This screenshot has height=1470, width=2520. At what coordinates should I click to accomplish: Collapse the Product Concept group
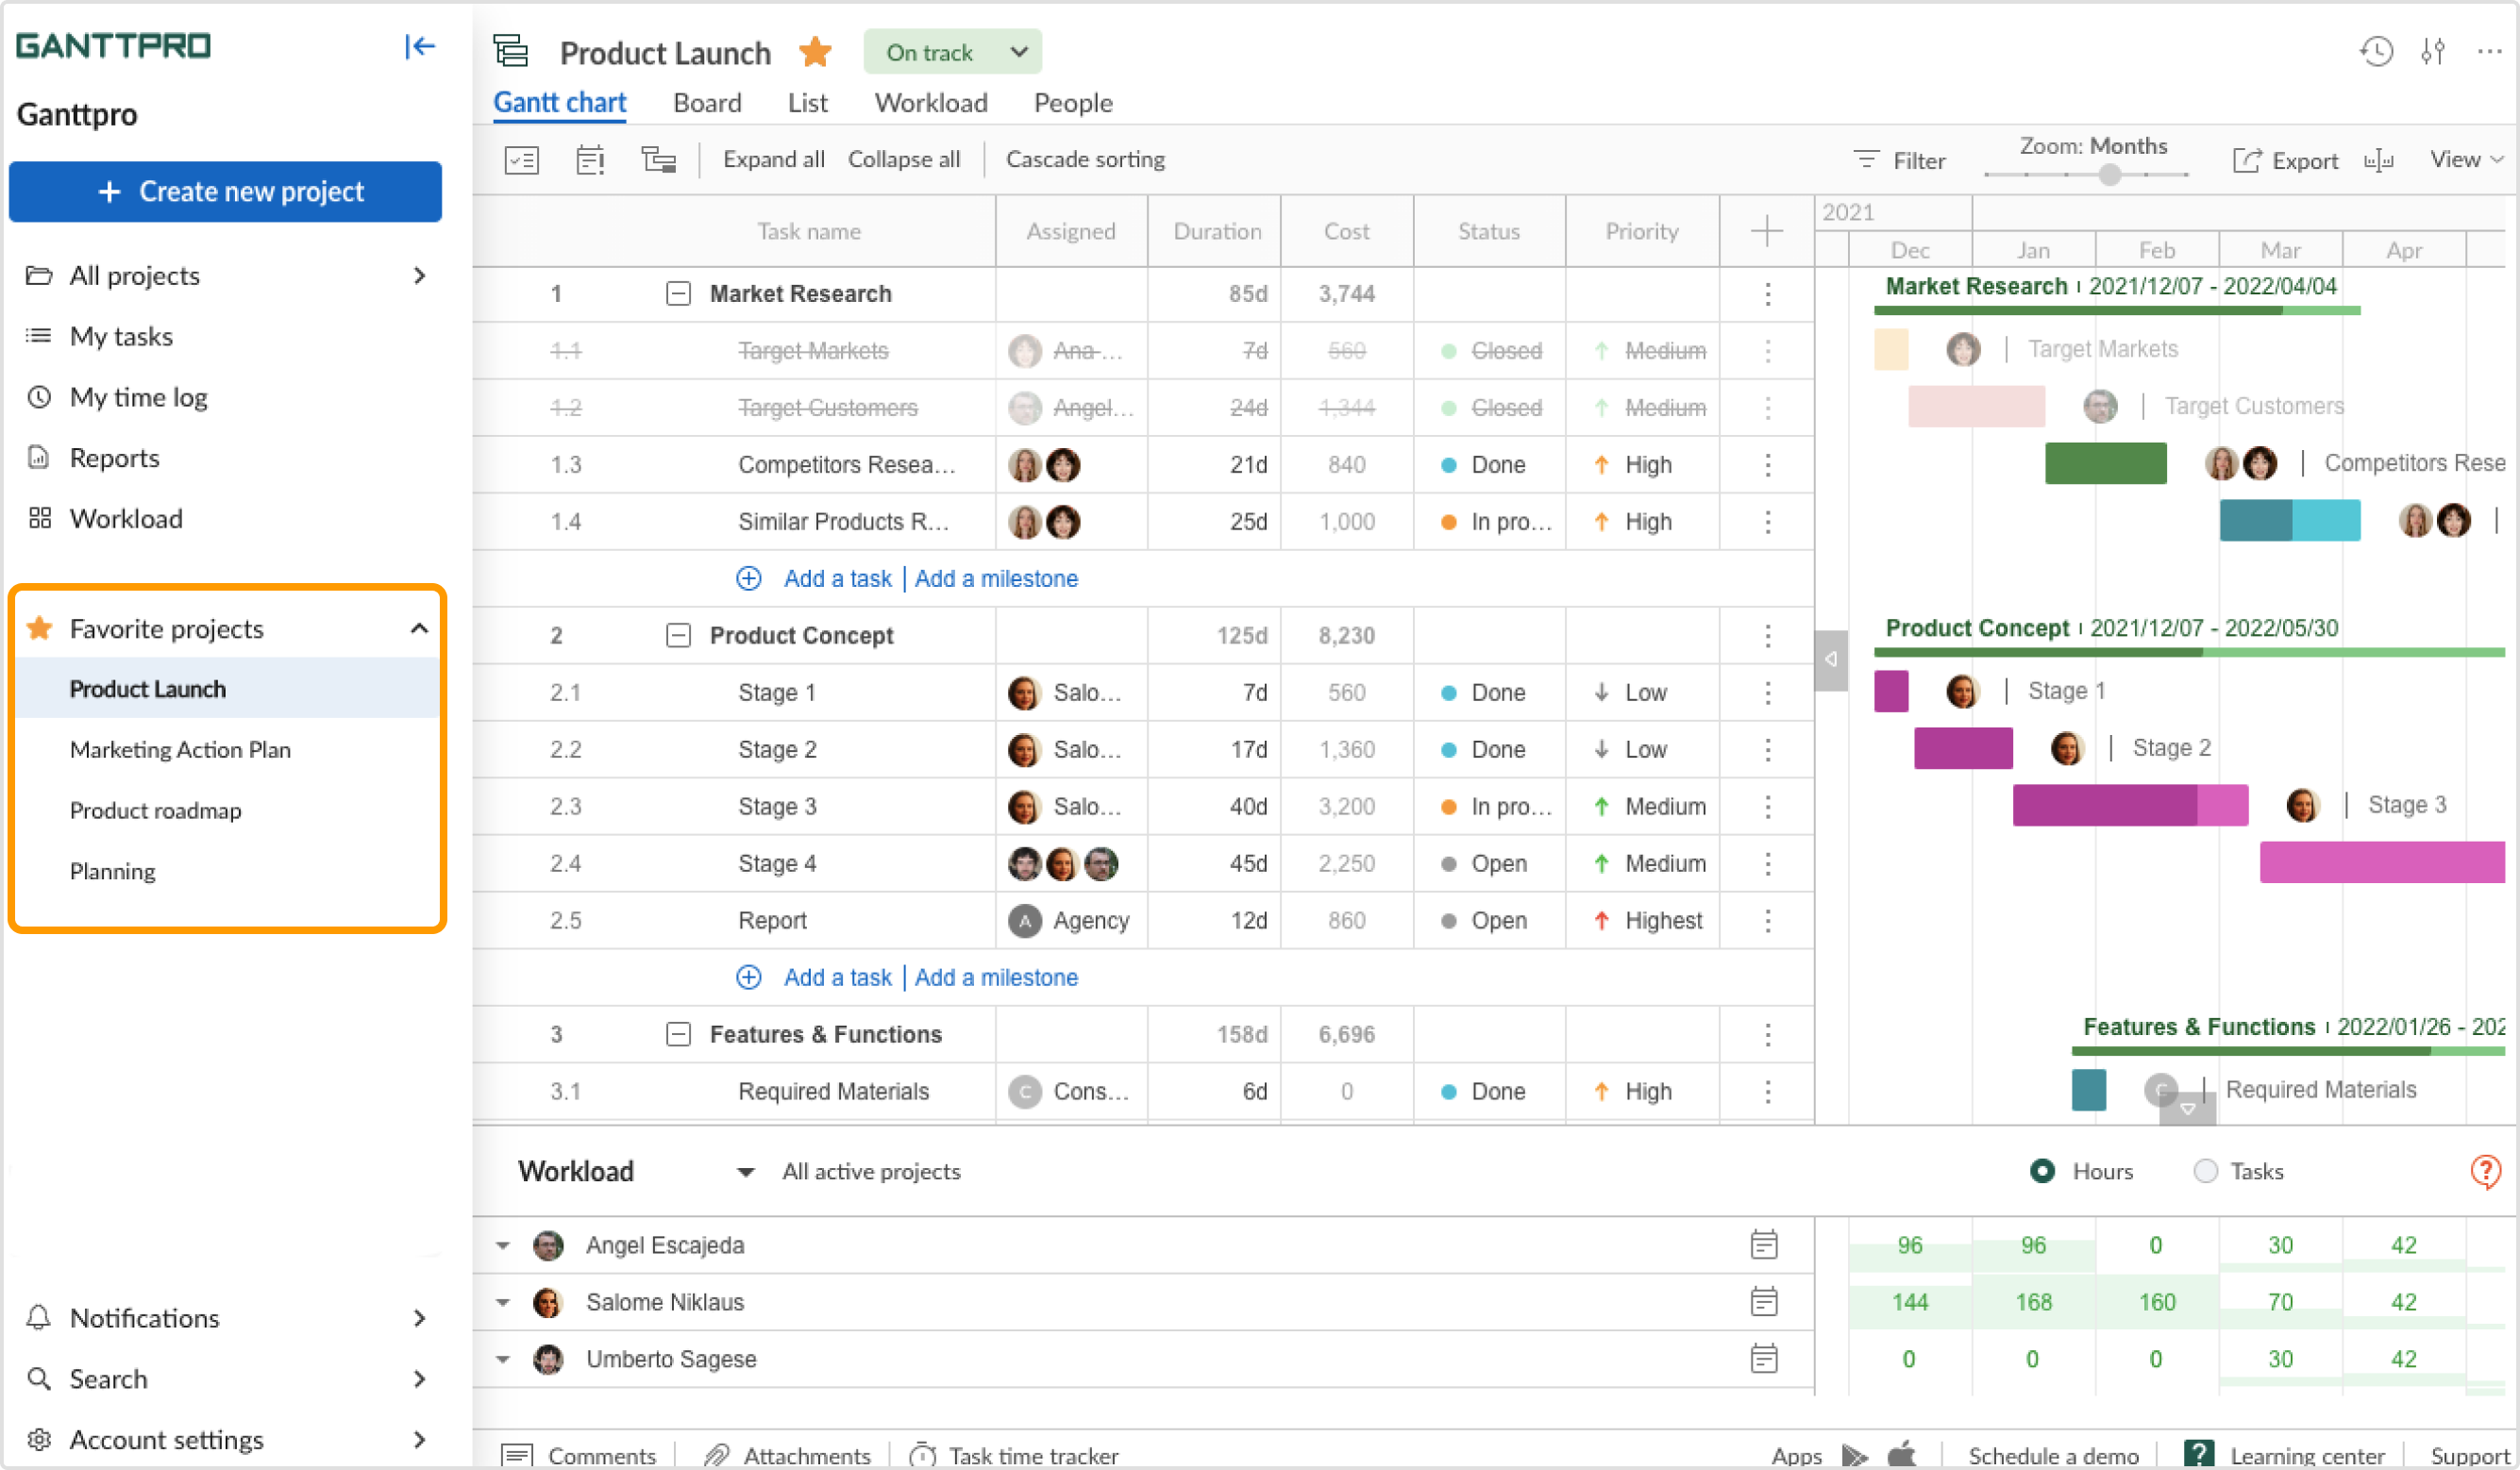(678, 636)
